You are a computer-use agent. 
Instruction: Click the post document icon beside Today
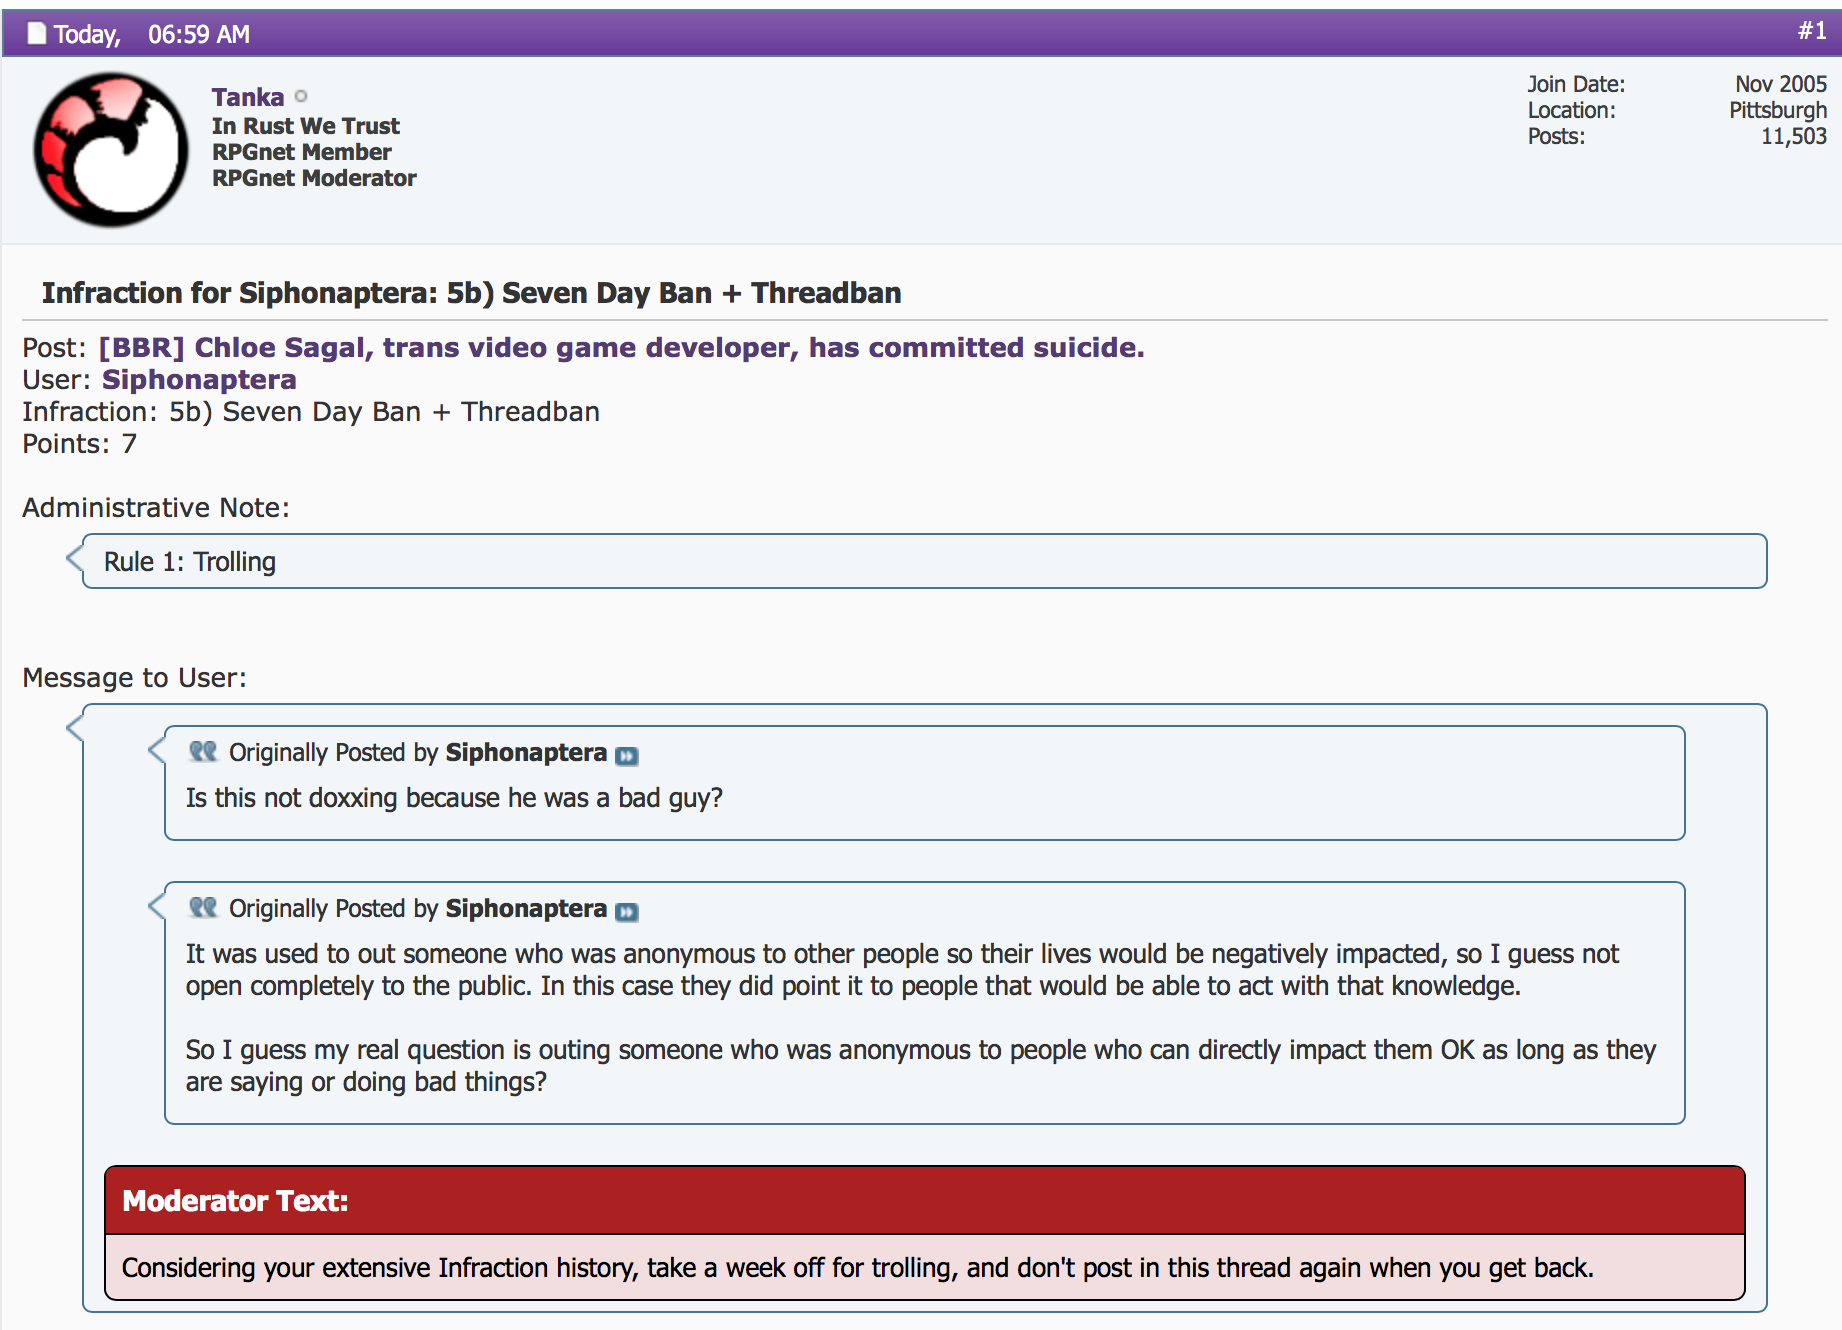[37, 34]
